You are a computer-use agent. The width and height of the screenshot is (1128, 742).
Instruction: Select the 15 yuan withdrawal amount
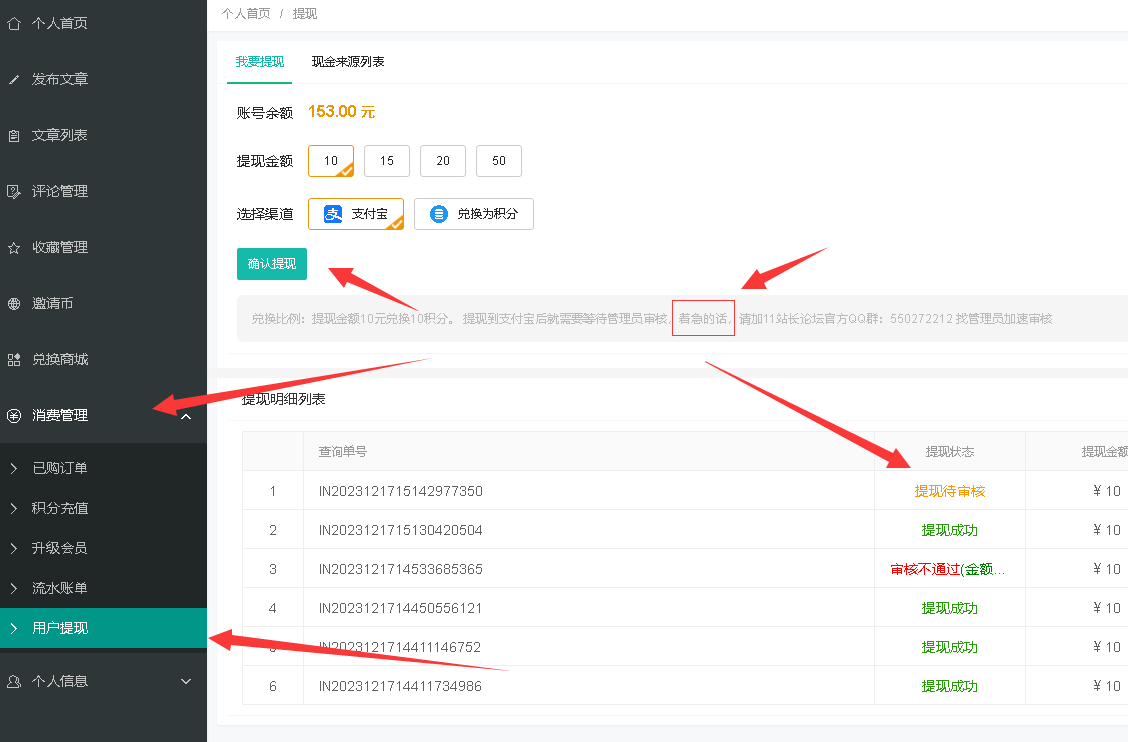[x=387, y=161]
